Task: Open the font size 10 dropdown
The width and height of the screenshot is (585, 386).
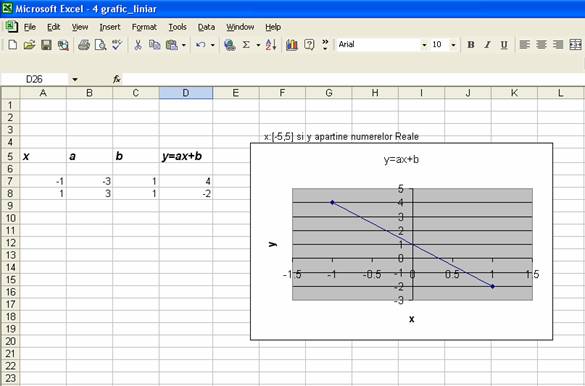Action: click(453, 45)
